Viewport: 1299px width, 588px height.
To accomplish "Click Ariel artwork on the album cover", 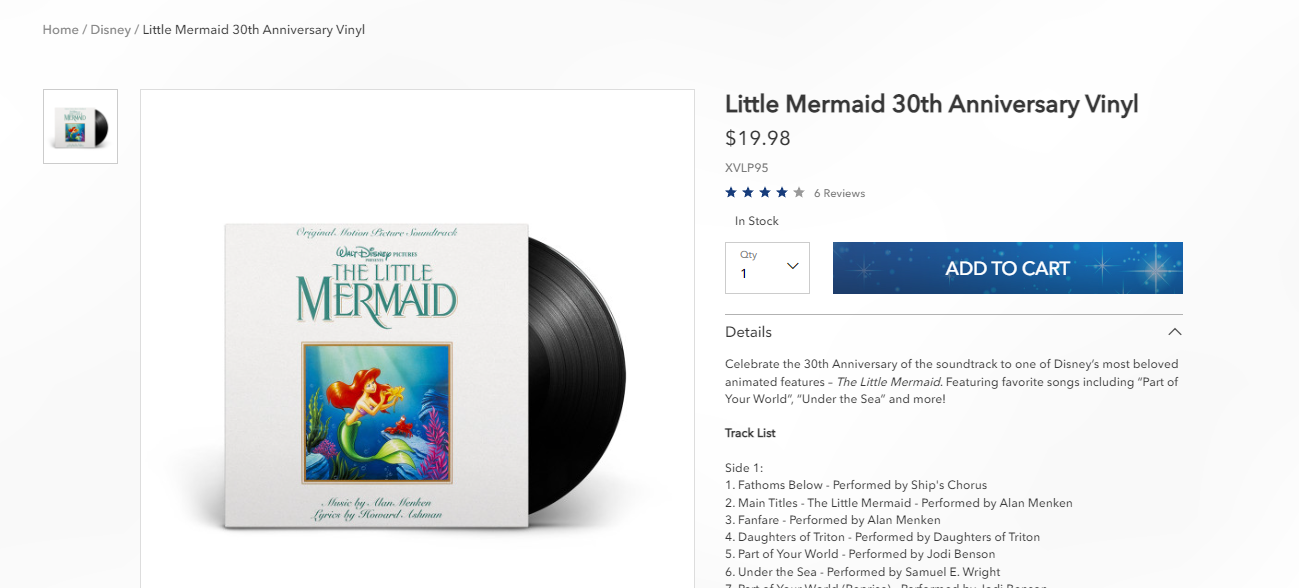I will click(377, 412).
